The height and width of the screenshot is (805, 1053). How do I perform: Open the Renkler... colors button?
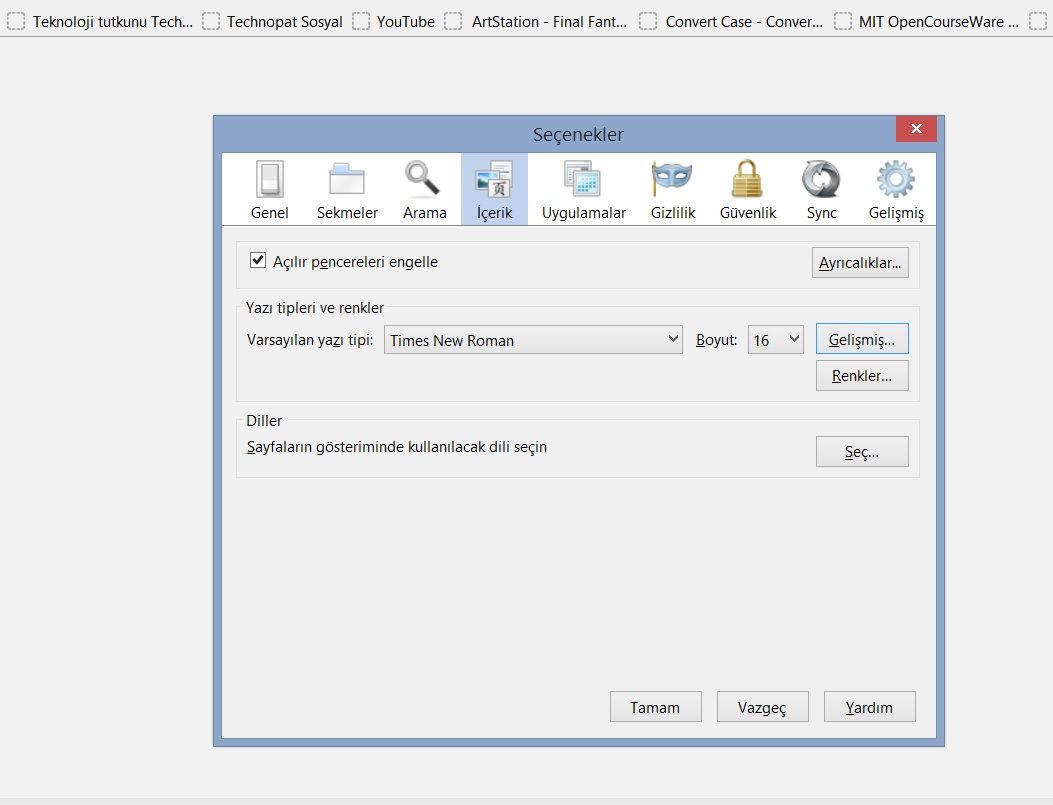click(862, 375)
